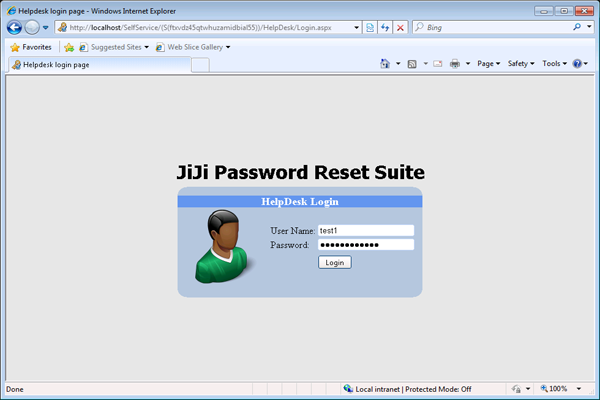
Task: Click the Refresh page icon
Action: pos(385,28)
